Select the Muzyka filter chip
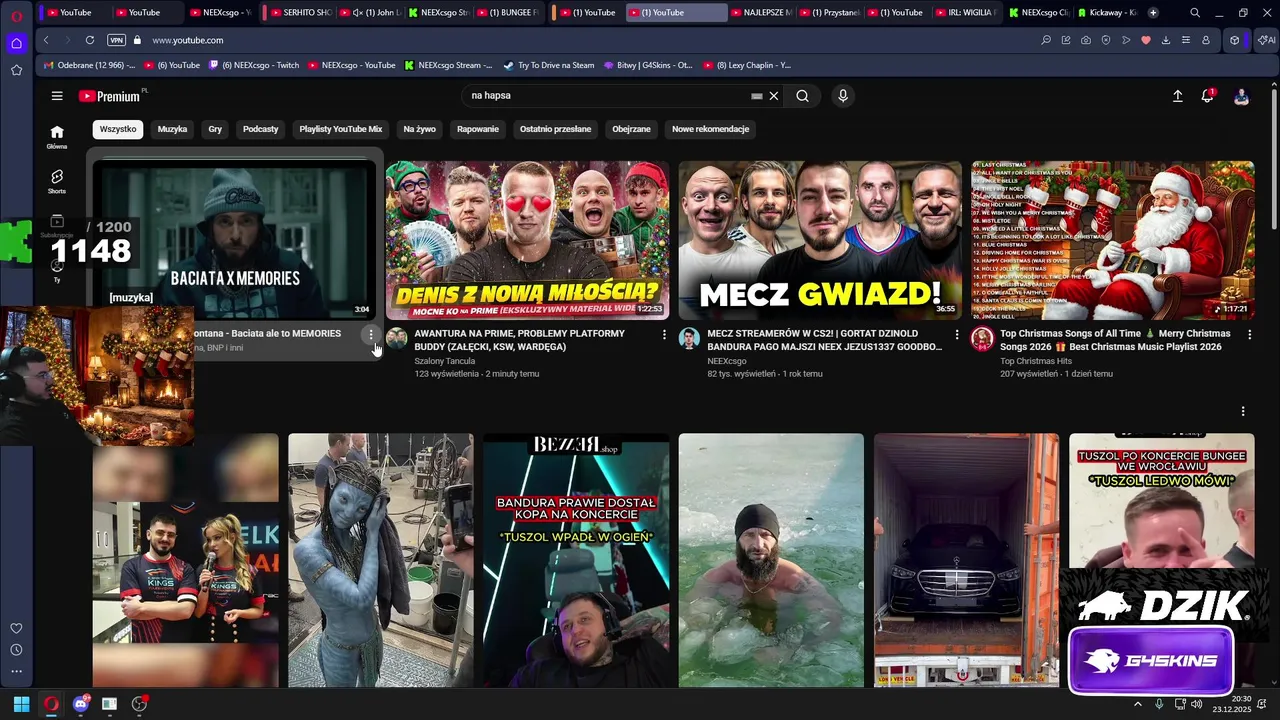 pos(172,129)
